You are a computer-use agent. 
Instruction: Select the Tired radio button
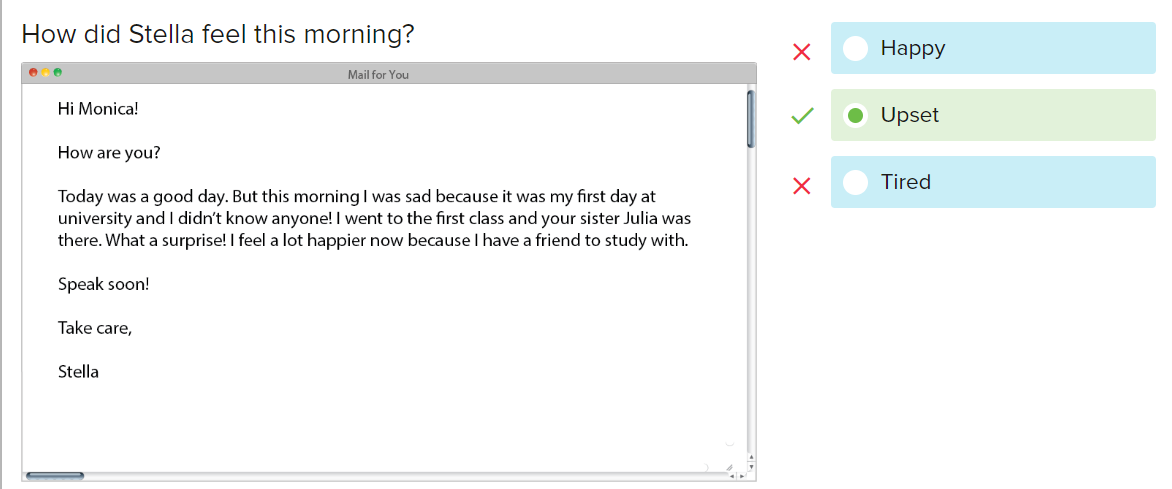coord(855,182)
